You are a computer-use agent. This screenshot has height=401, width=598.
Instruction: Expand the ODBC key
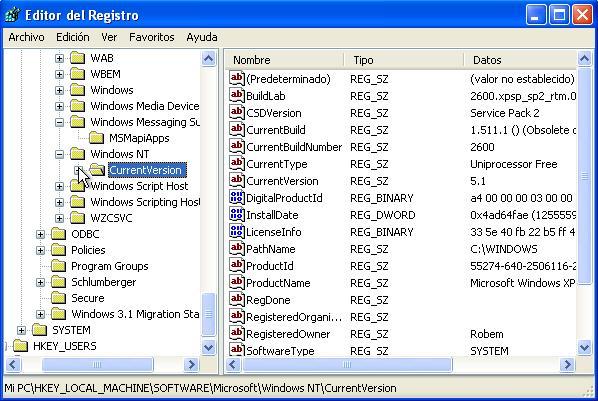click(40, 234)
